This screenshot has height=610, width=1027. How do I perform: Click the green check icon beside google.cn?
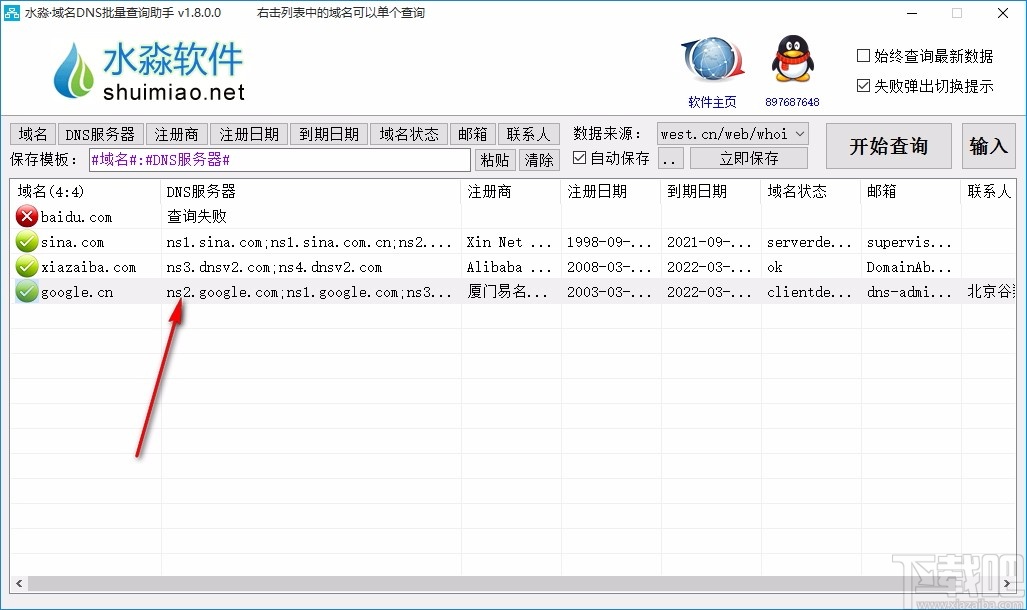coord(25,292)
